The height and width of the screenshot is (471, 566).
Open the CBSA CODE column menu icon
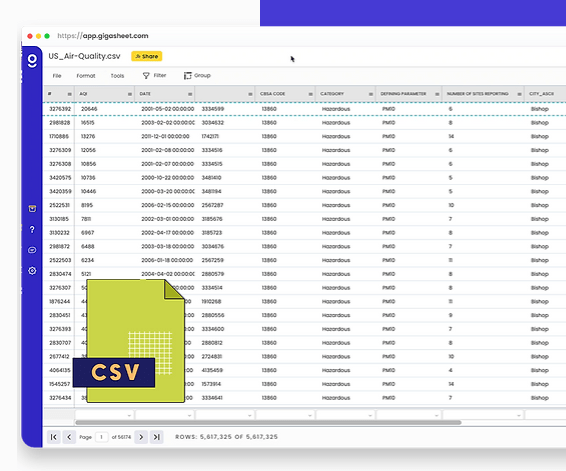click(x=311, y=94)
